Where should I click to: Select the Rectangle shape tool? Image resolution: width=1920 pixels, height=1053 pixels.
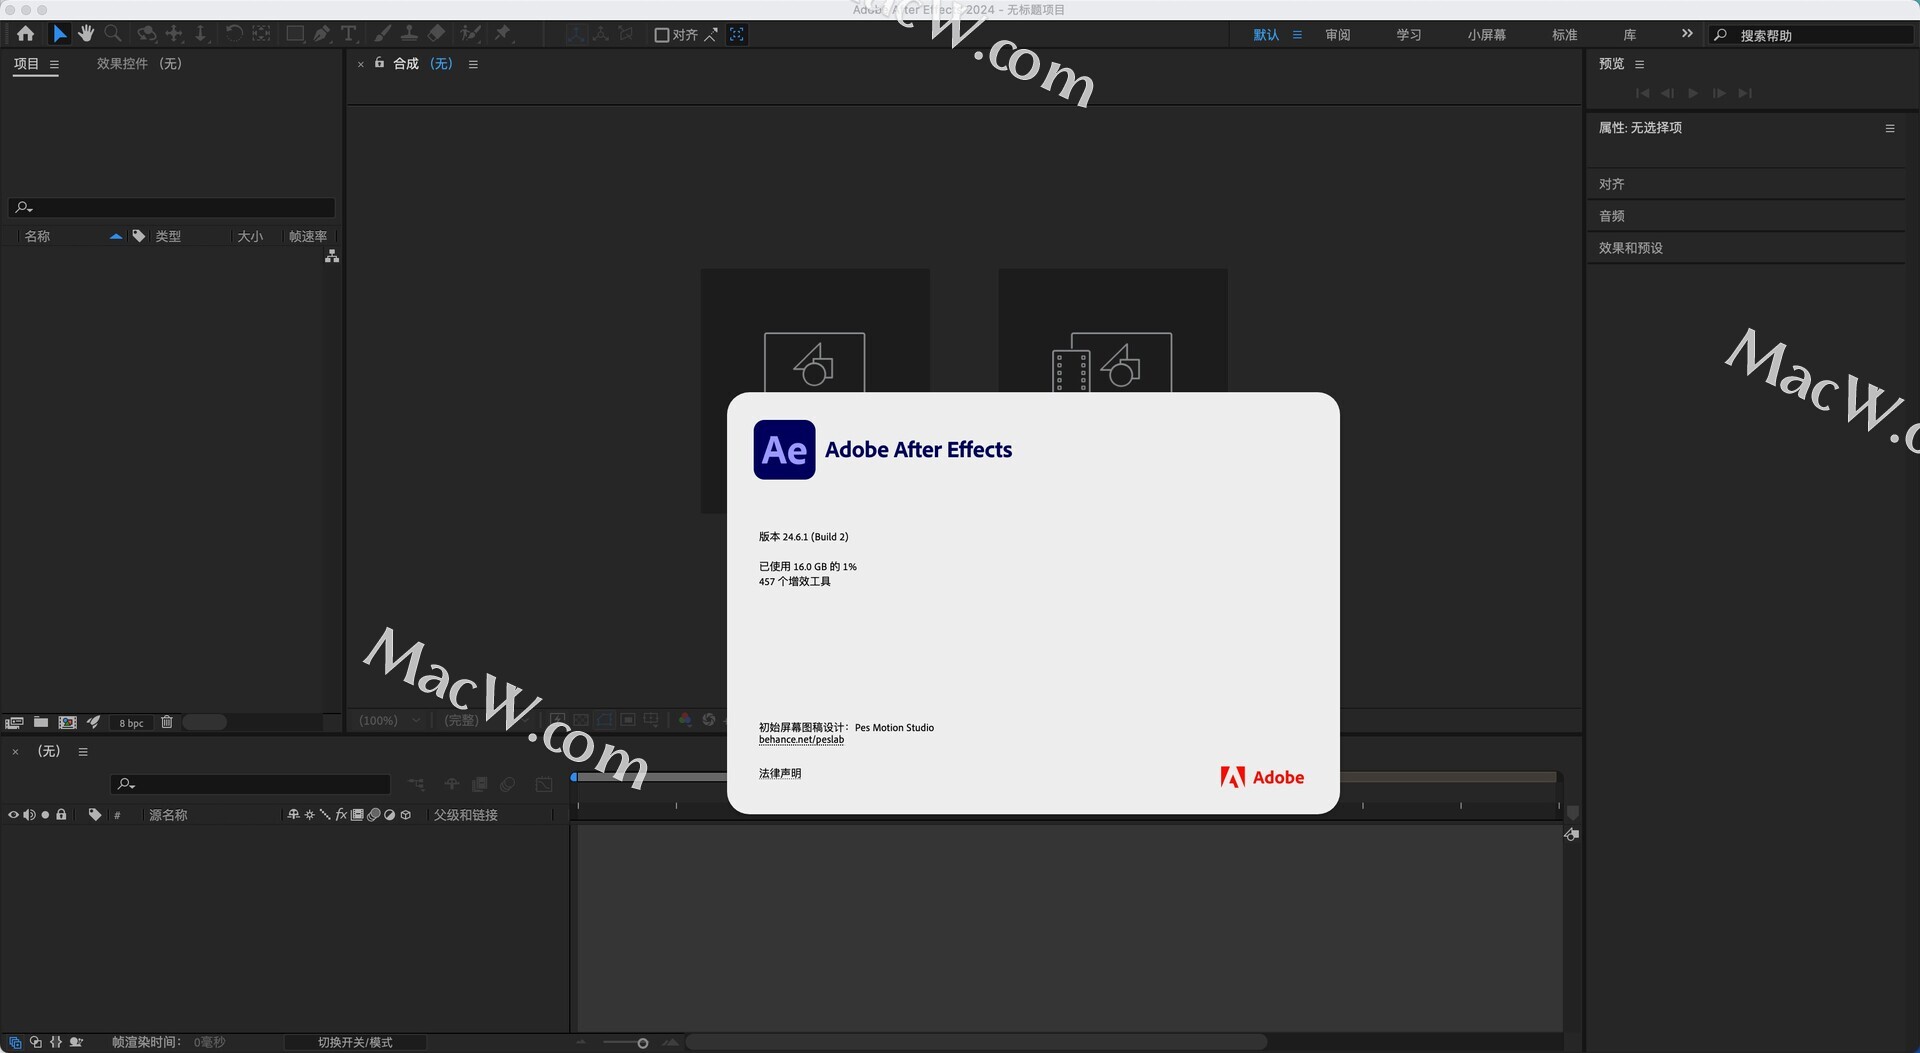295,34
